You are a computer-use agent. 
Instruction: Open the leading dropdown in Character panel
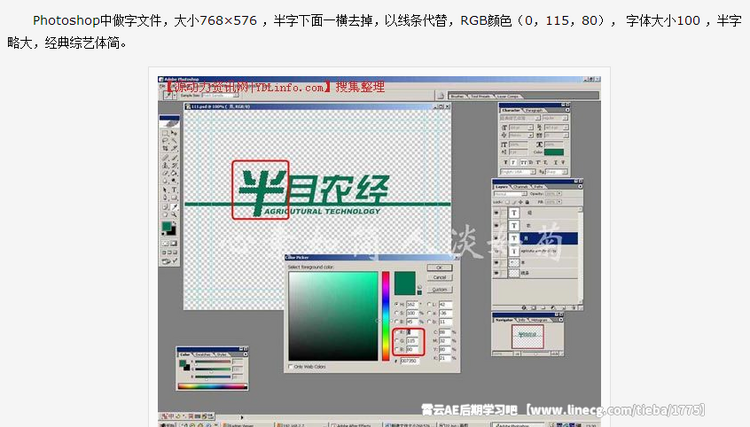tap(565, 127)
